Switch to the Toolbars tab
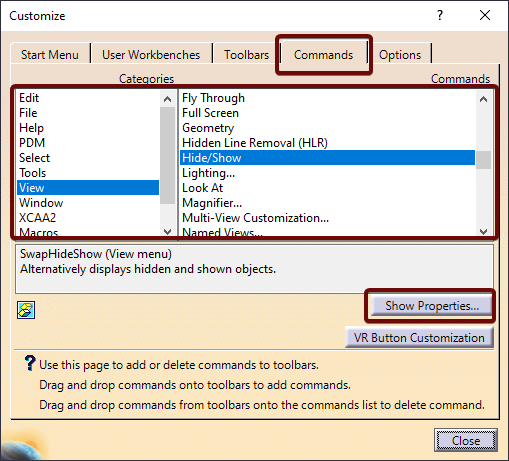The image size is (509, 461). (247, 54)
